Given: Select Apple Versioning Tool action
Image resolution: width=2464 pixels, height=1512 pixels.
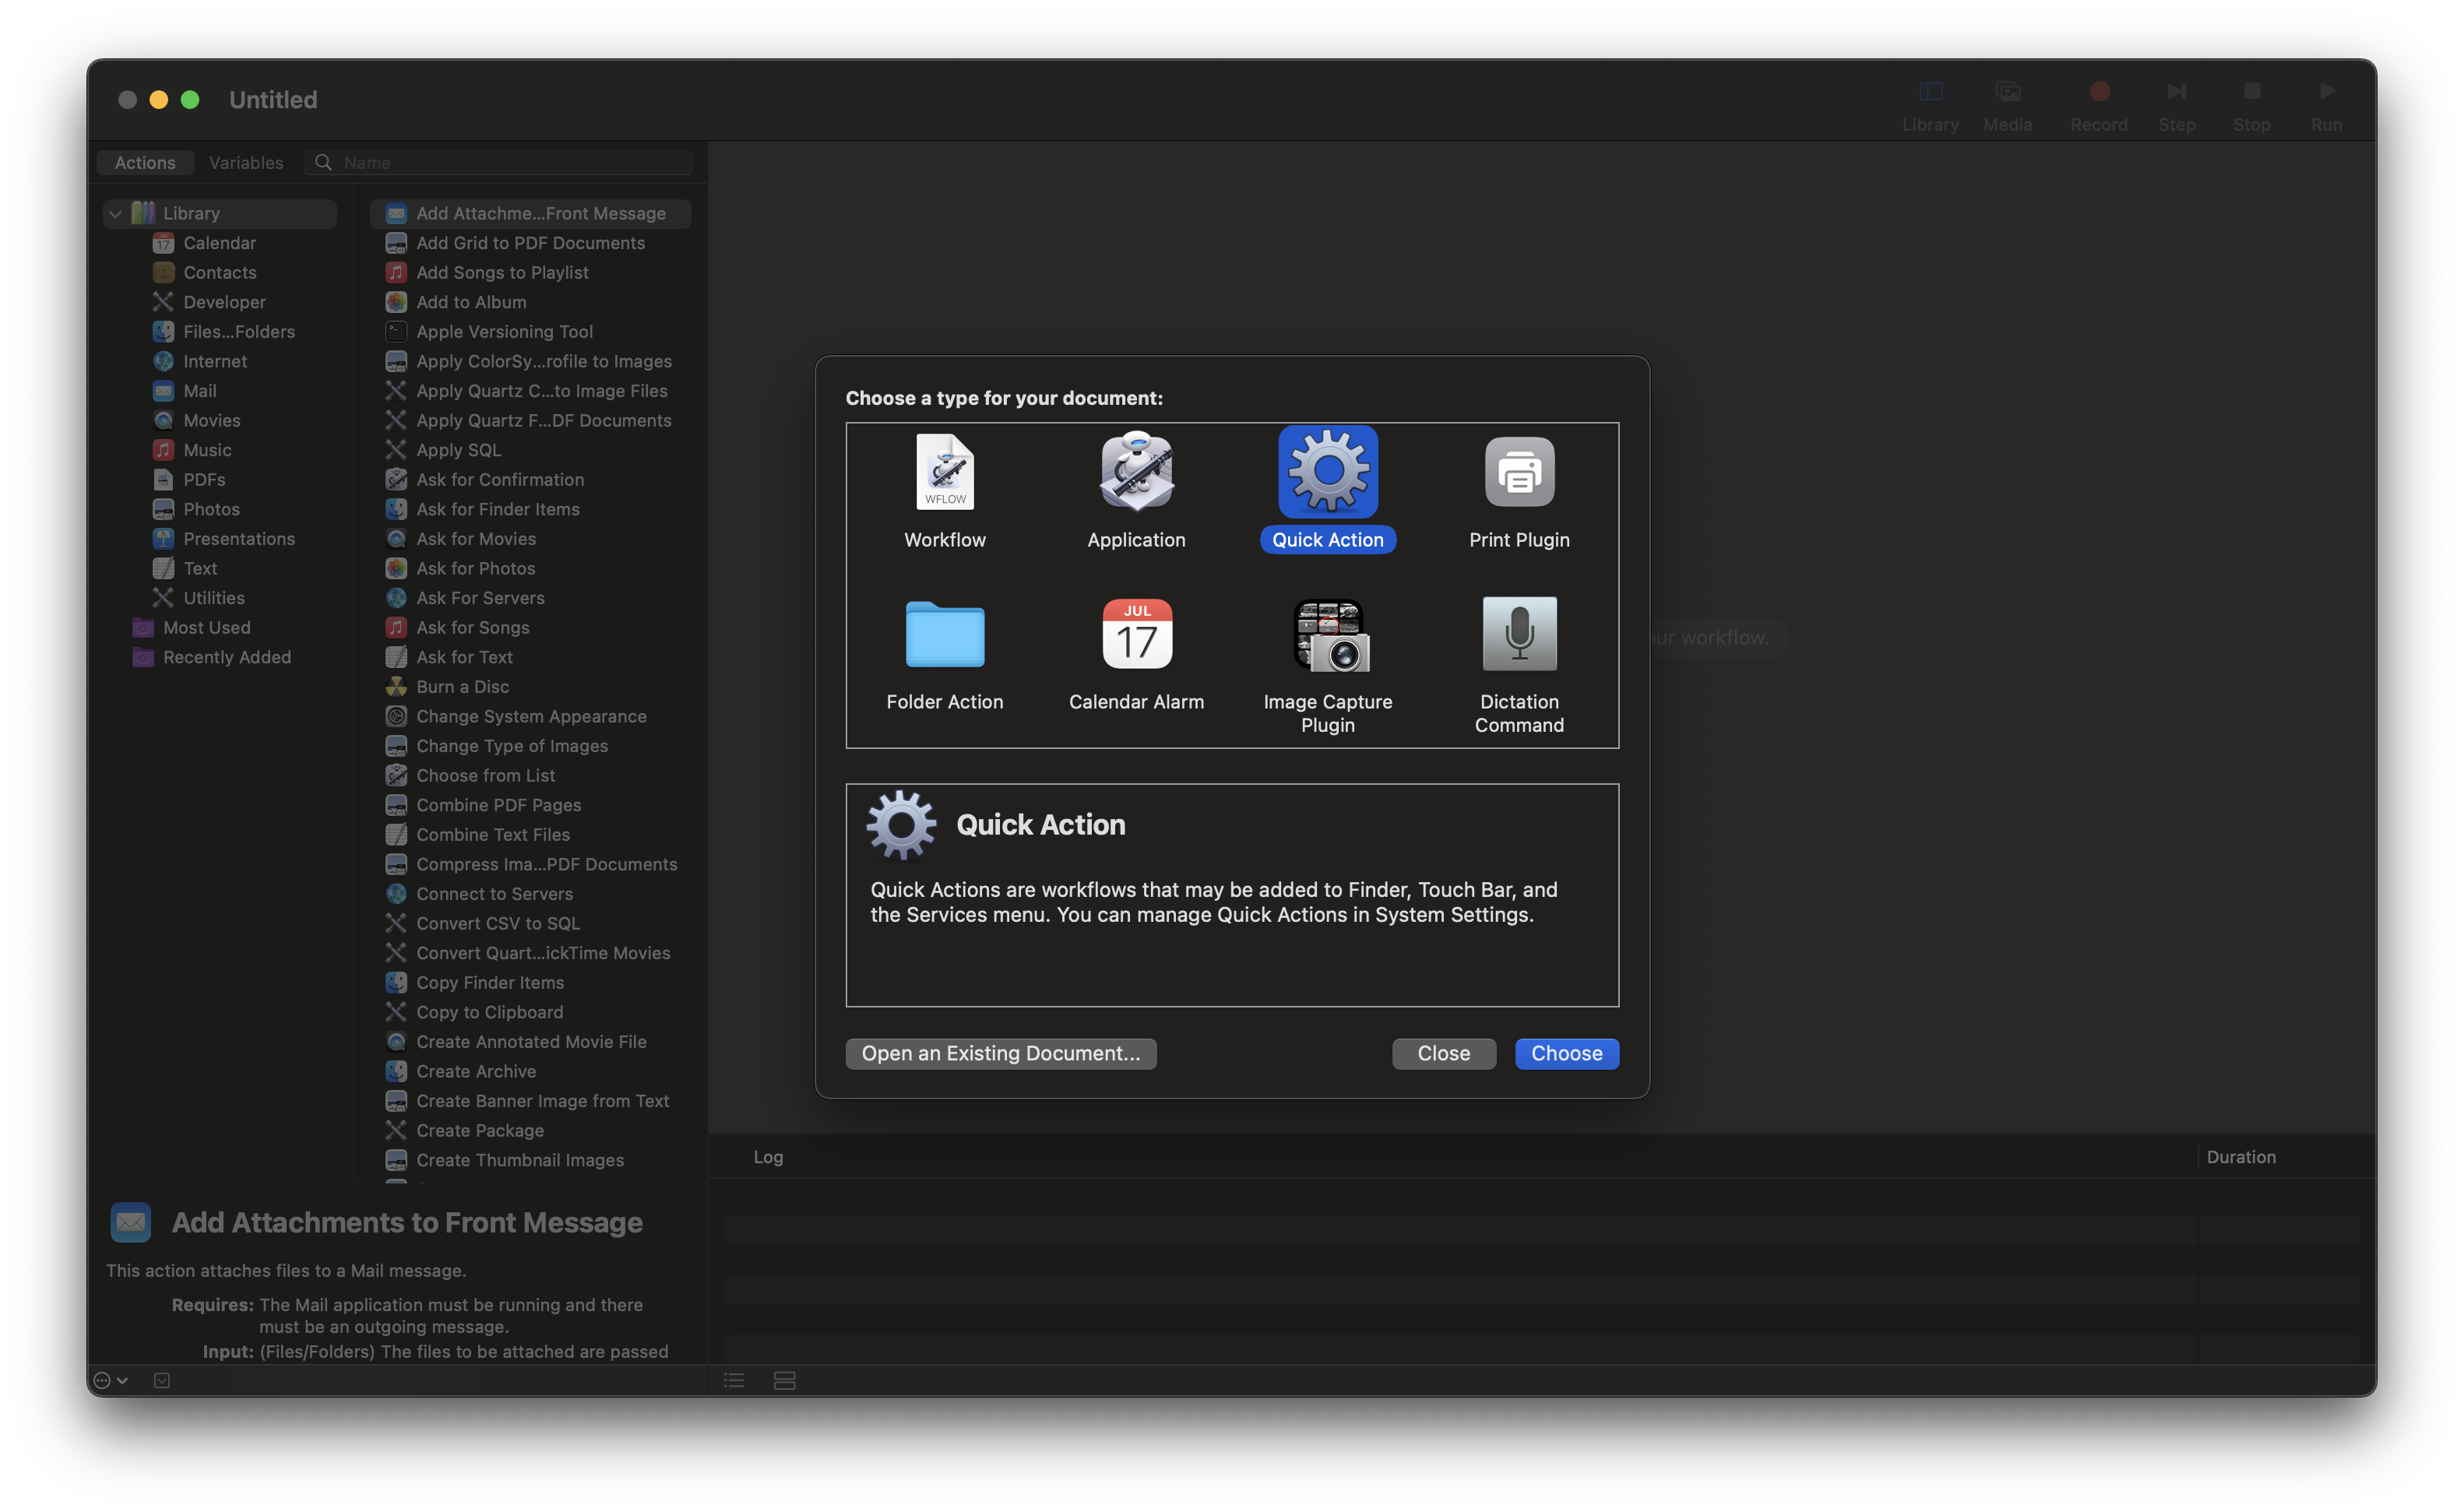Looking at the screenshot, I should [x=504, y=332].
